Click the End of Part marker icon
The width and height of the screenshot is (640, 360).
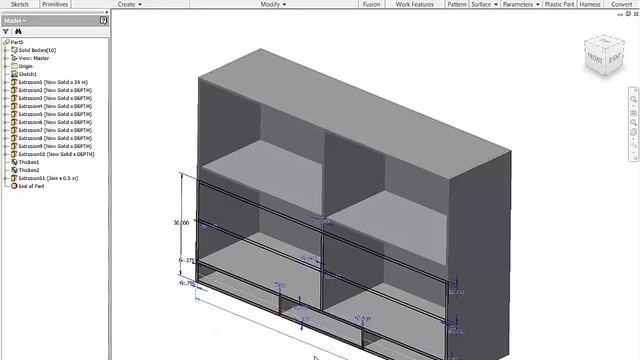coord(14,186)
